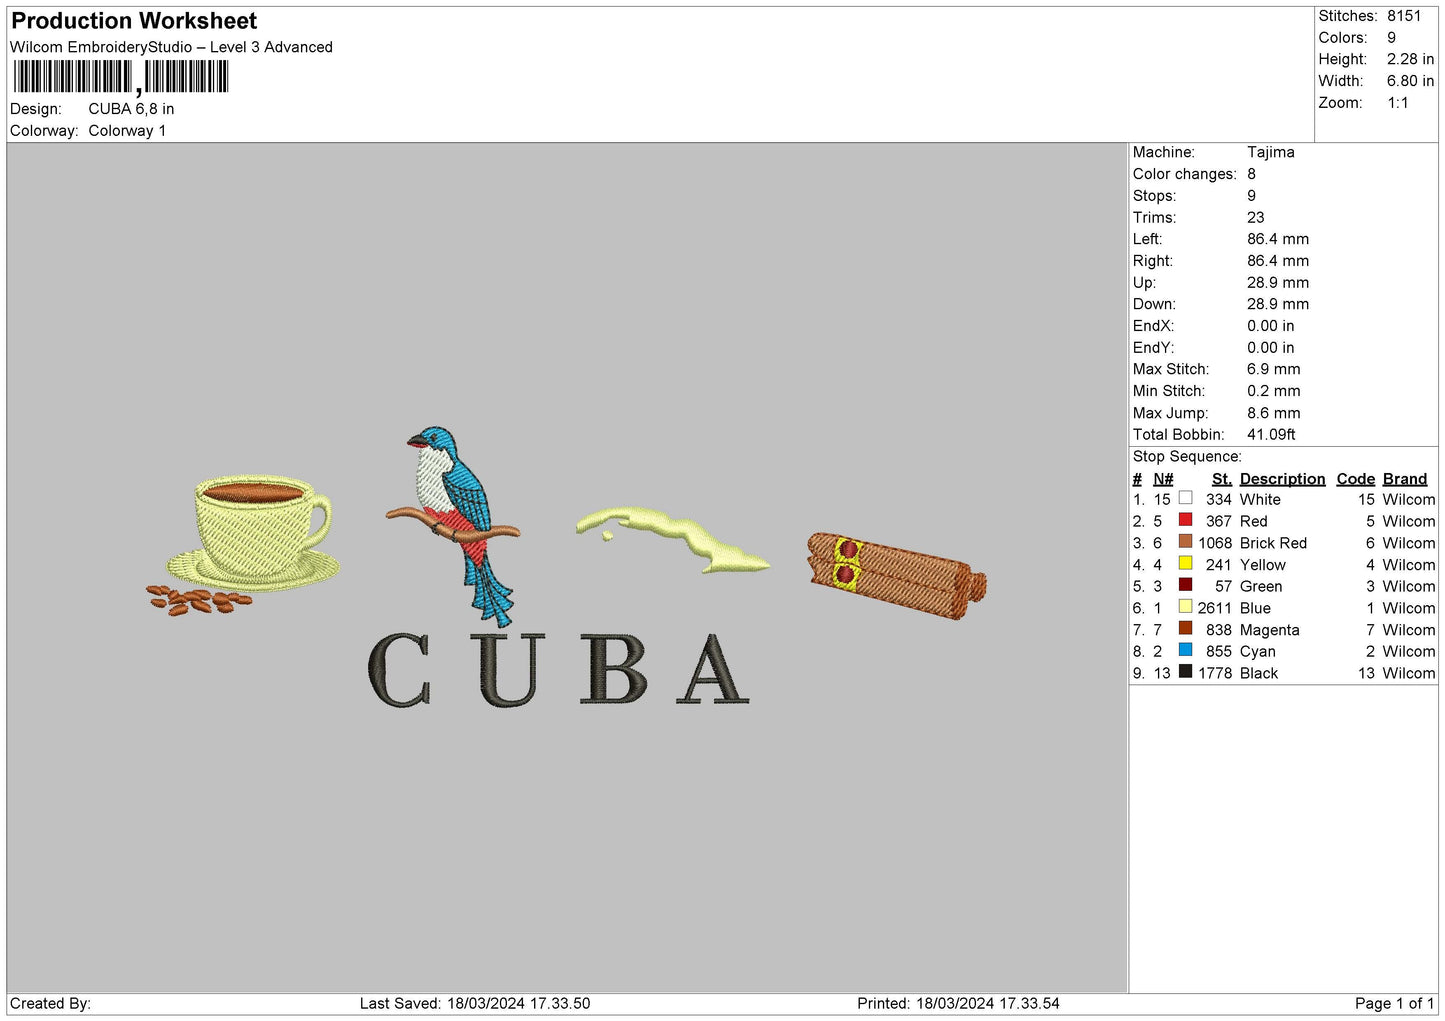The height and width of the screenshot is (1021, 1445).
Task: Click the 'Description' column header
Action: (1282, 479)
